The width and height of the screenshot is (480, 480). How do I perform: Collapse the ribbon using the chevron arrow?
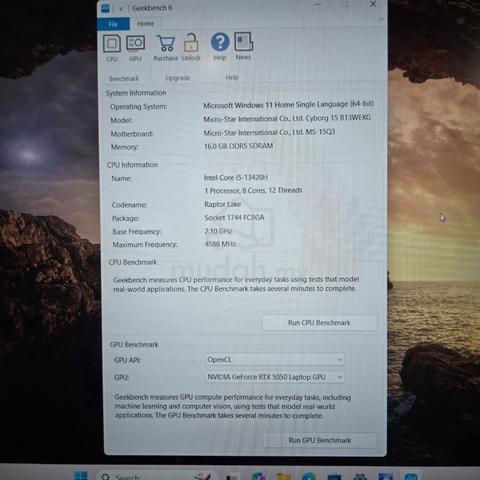(x=380, y=20)
